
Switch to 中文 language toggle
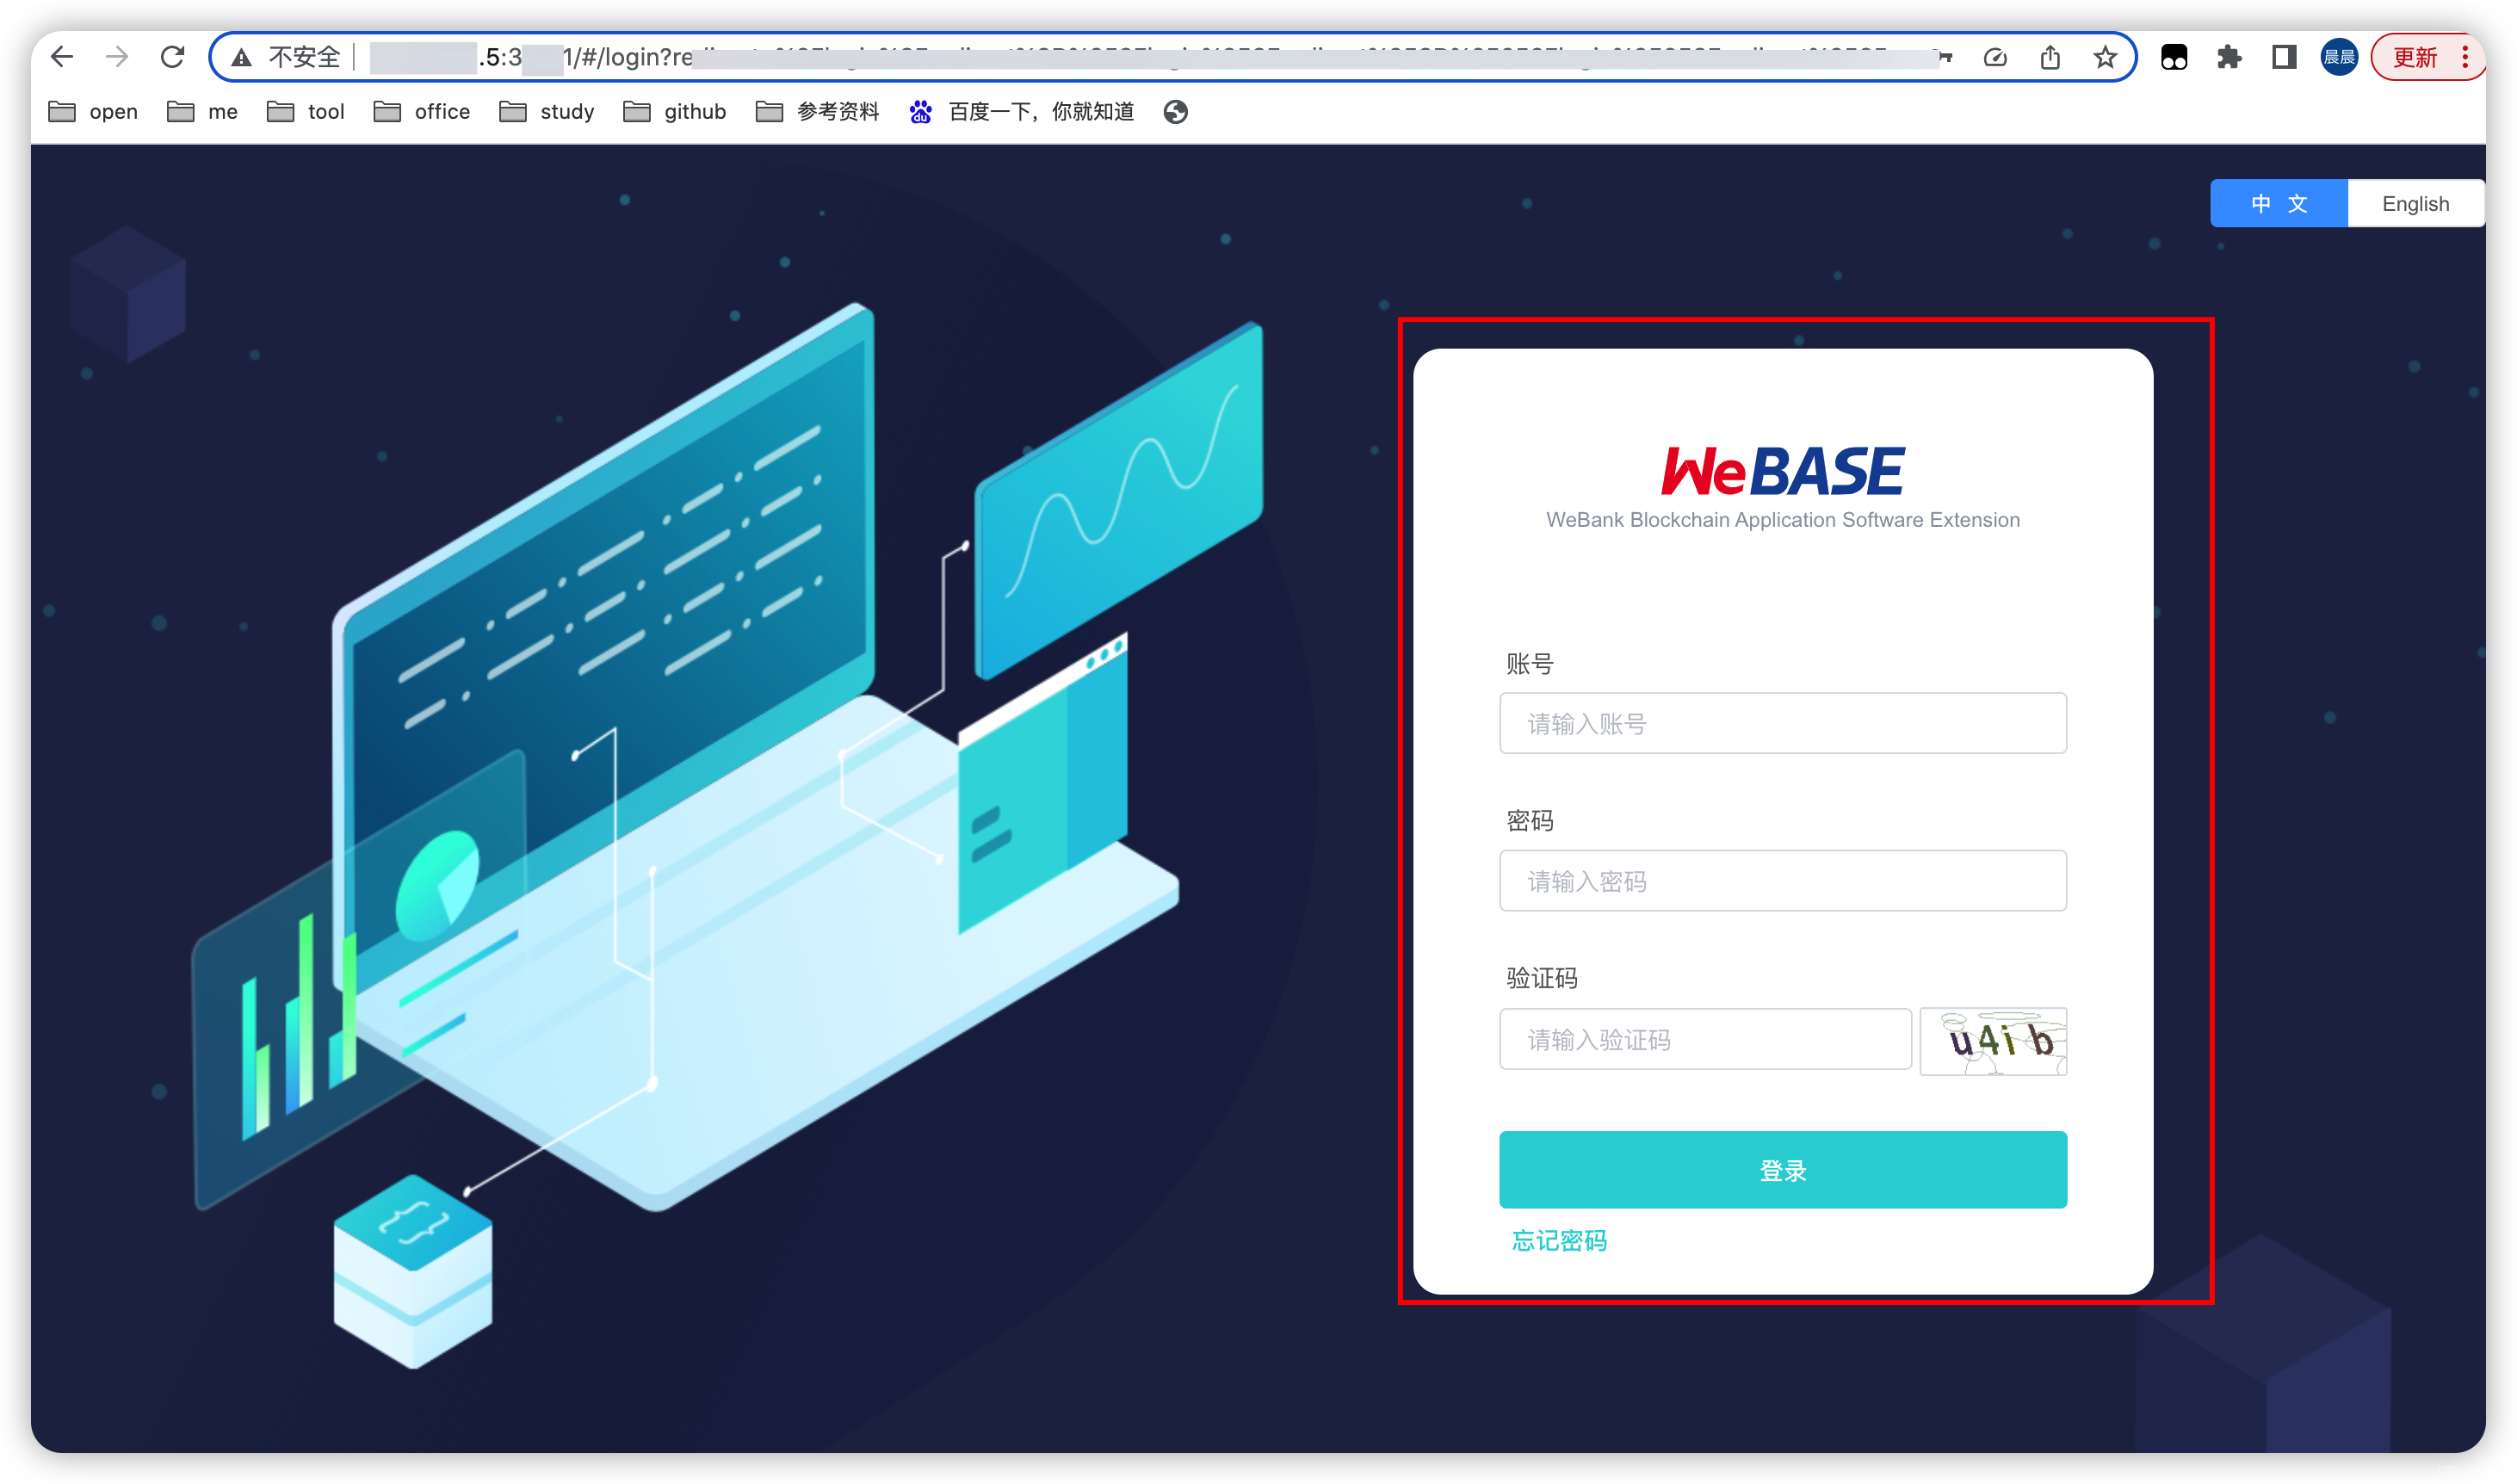coord(2280,203)
